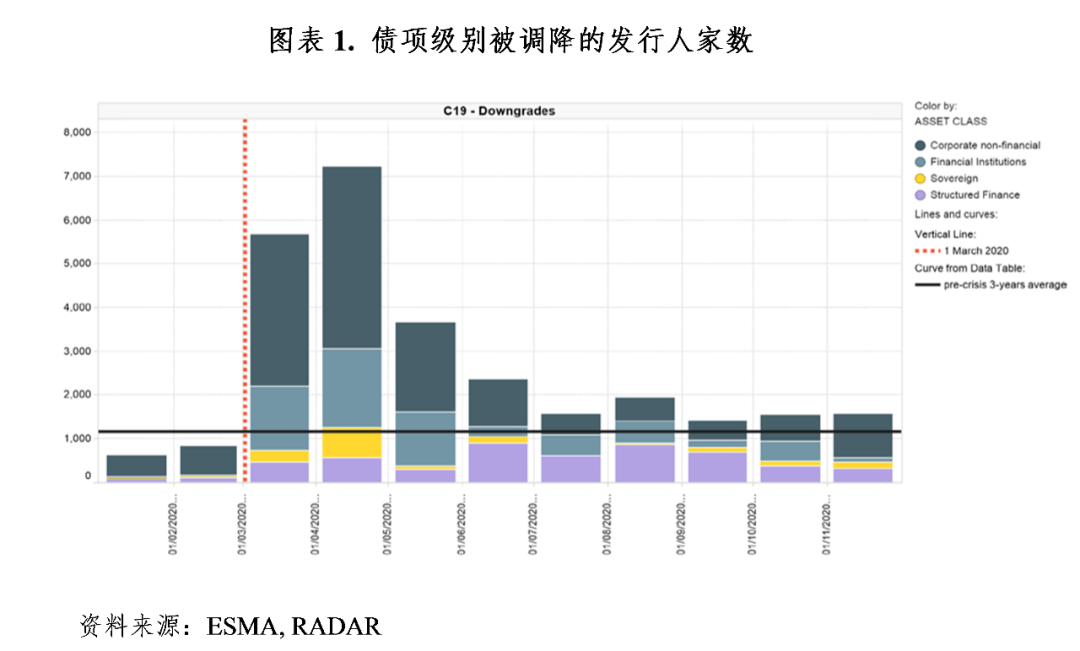Click the red dotted vertical line in the chart

[245, 300]
